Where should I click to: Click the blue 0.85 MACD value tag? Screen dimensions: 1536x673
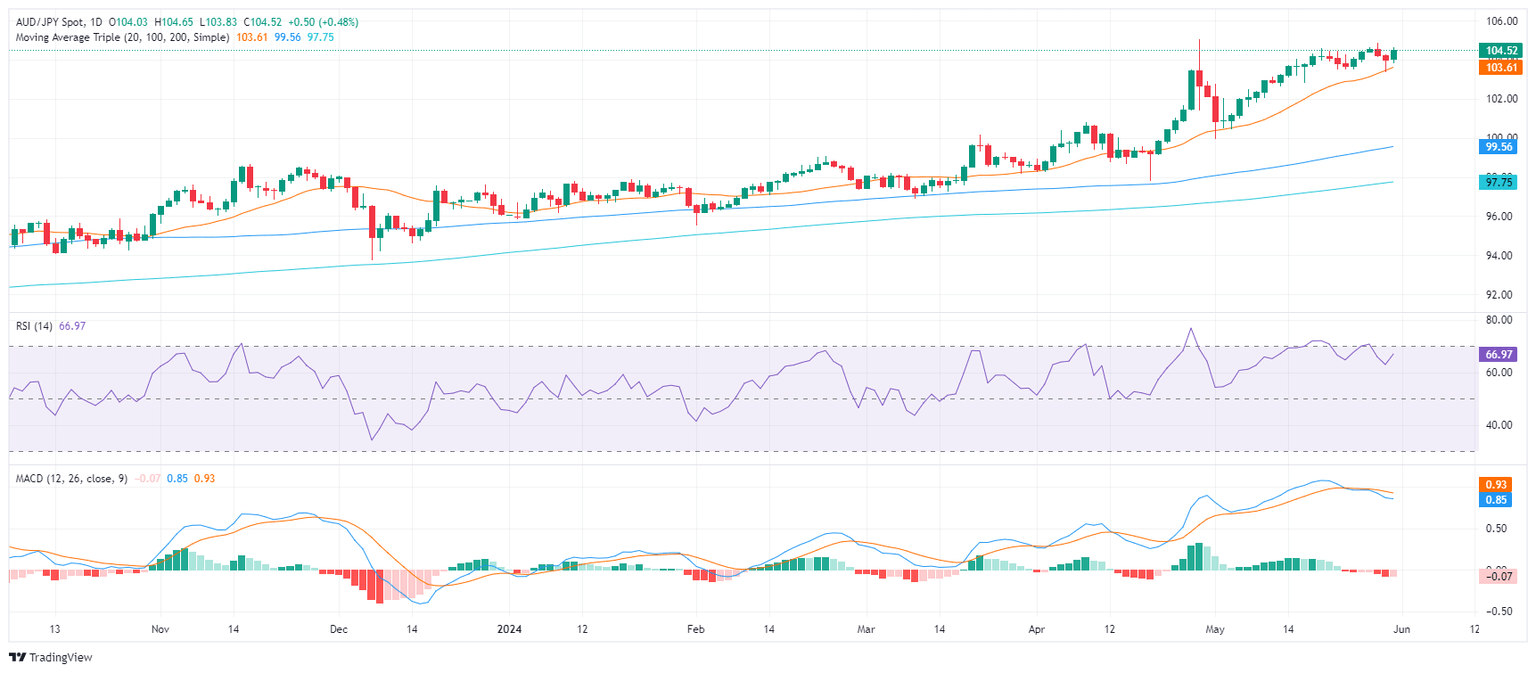(x=1502, y=498)
